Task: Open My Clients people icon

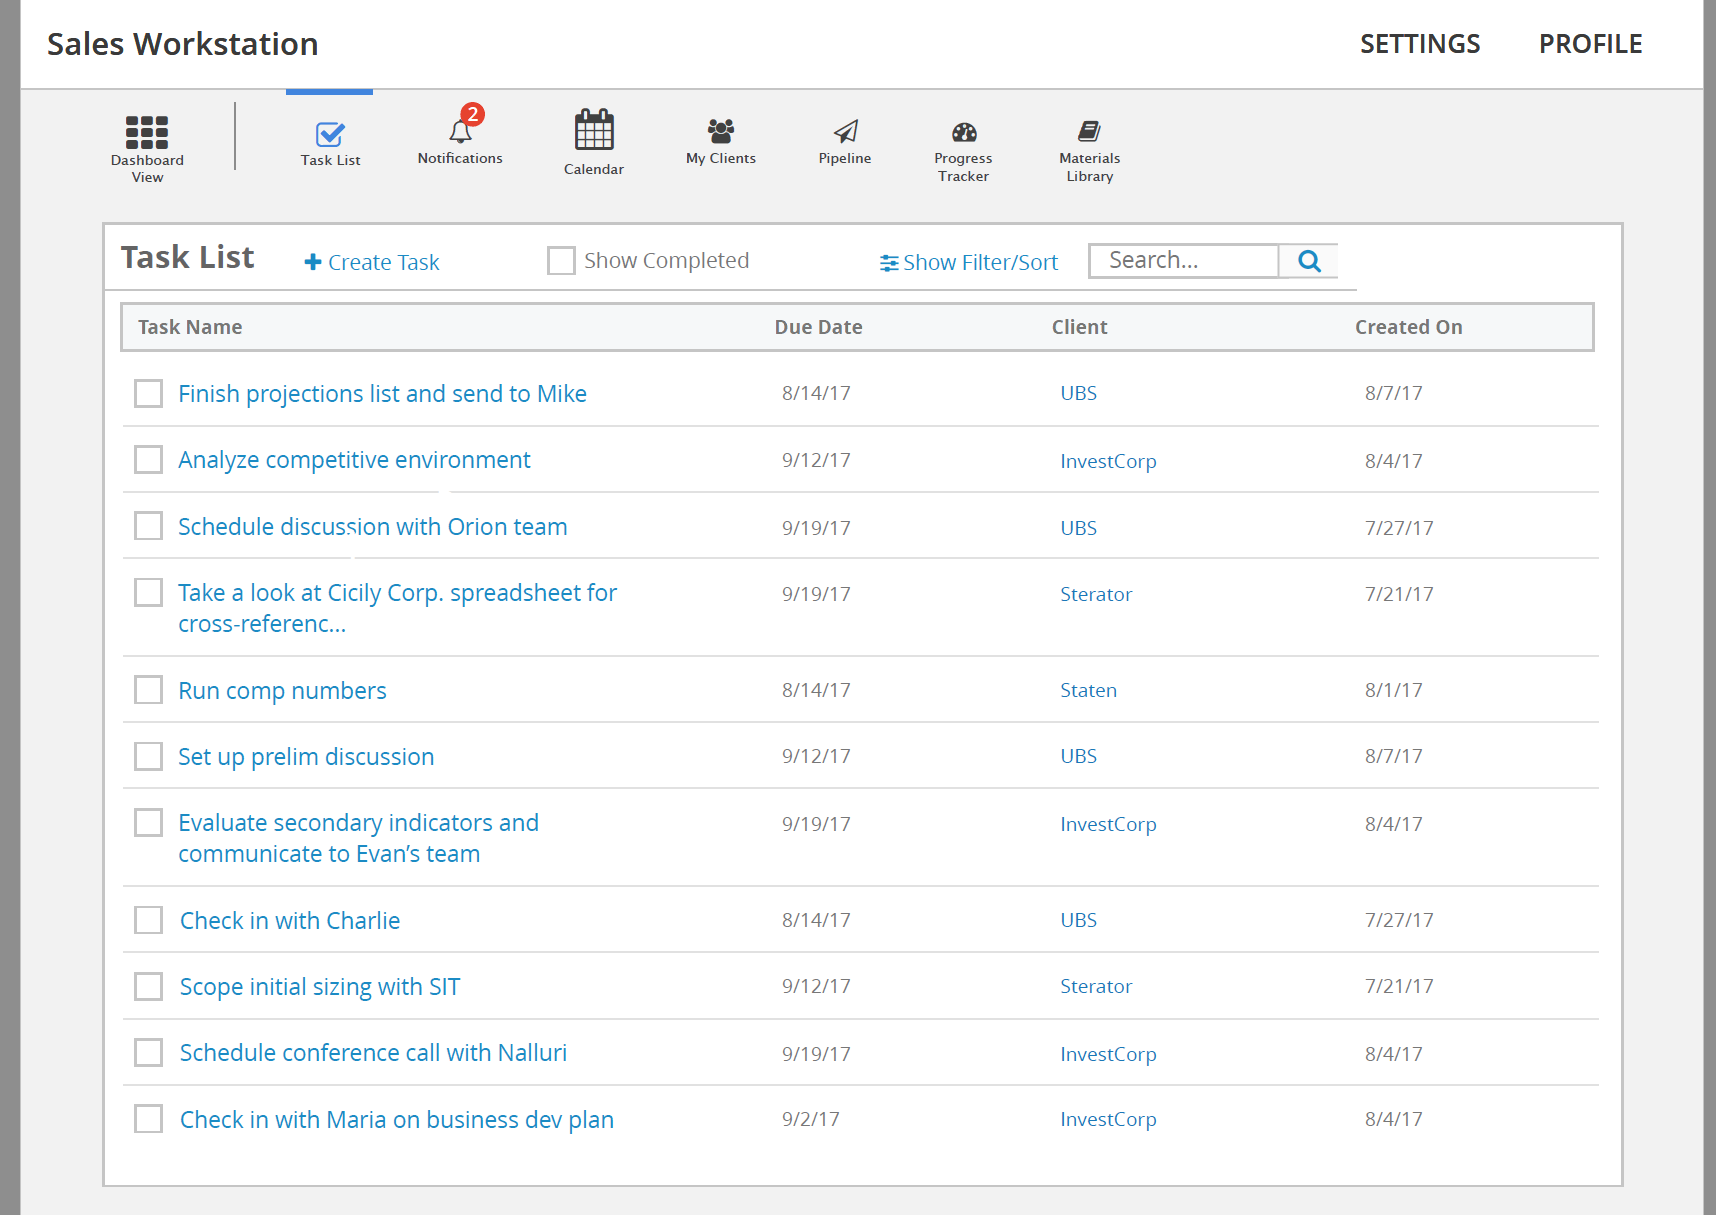Action: click(x=721, y=130)
